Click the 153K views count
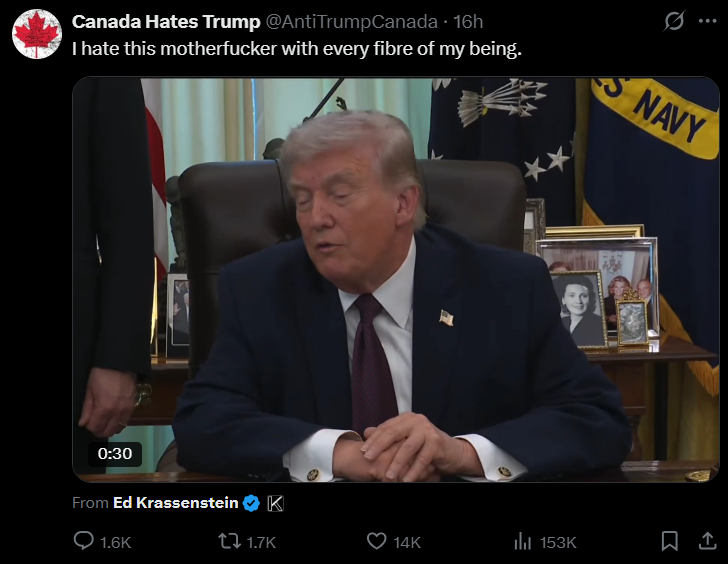 558,542
